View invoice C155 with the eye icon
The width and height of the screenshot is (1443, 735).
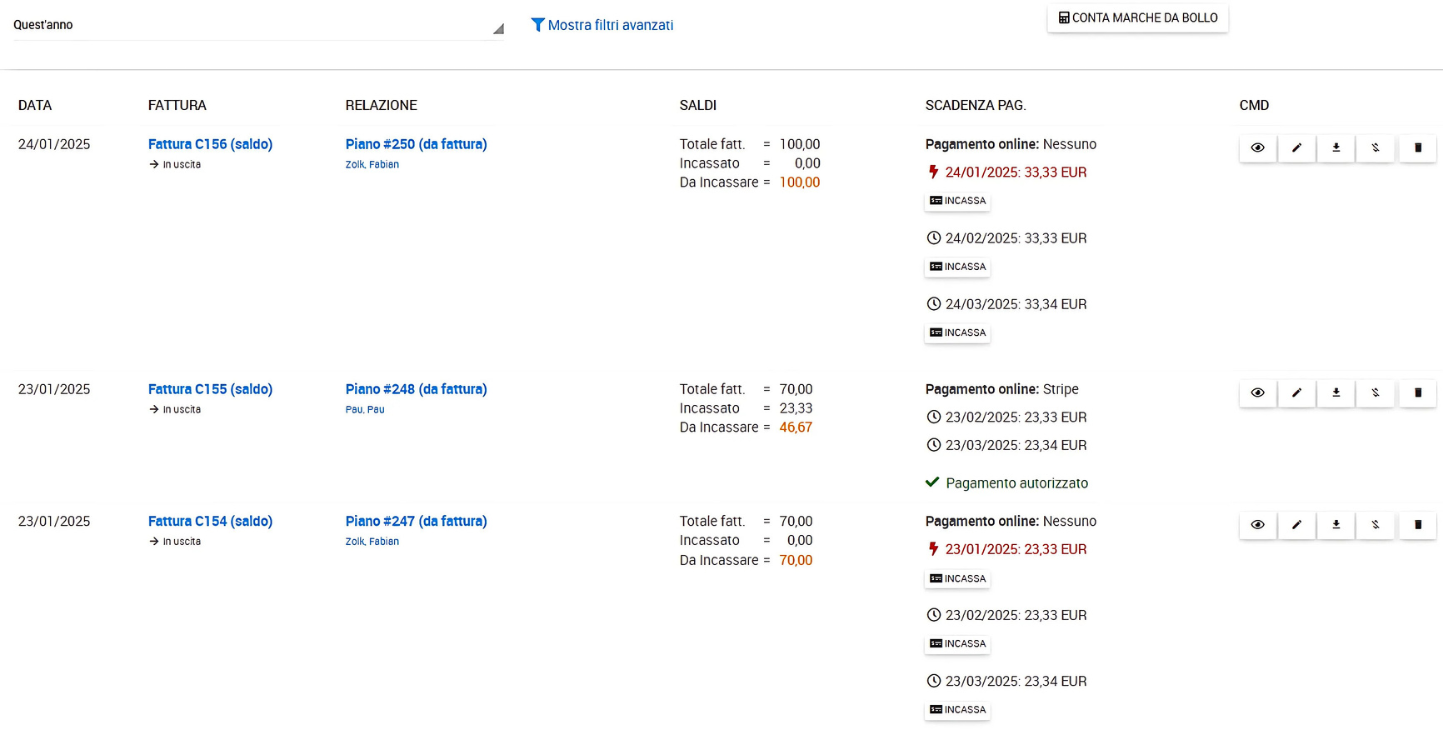pos(1258,393)
